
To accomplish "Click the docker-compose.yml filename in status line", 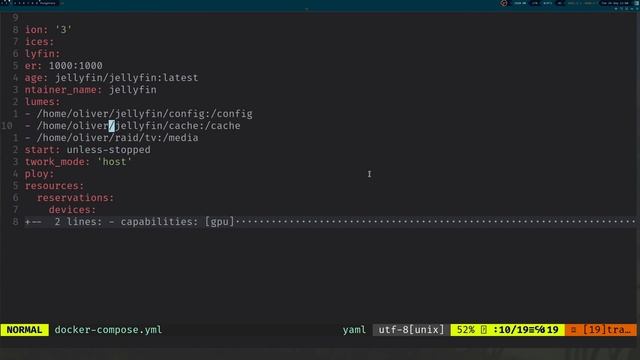I will (108, 330).
